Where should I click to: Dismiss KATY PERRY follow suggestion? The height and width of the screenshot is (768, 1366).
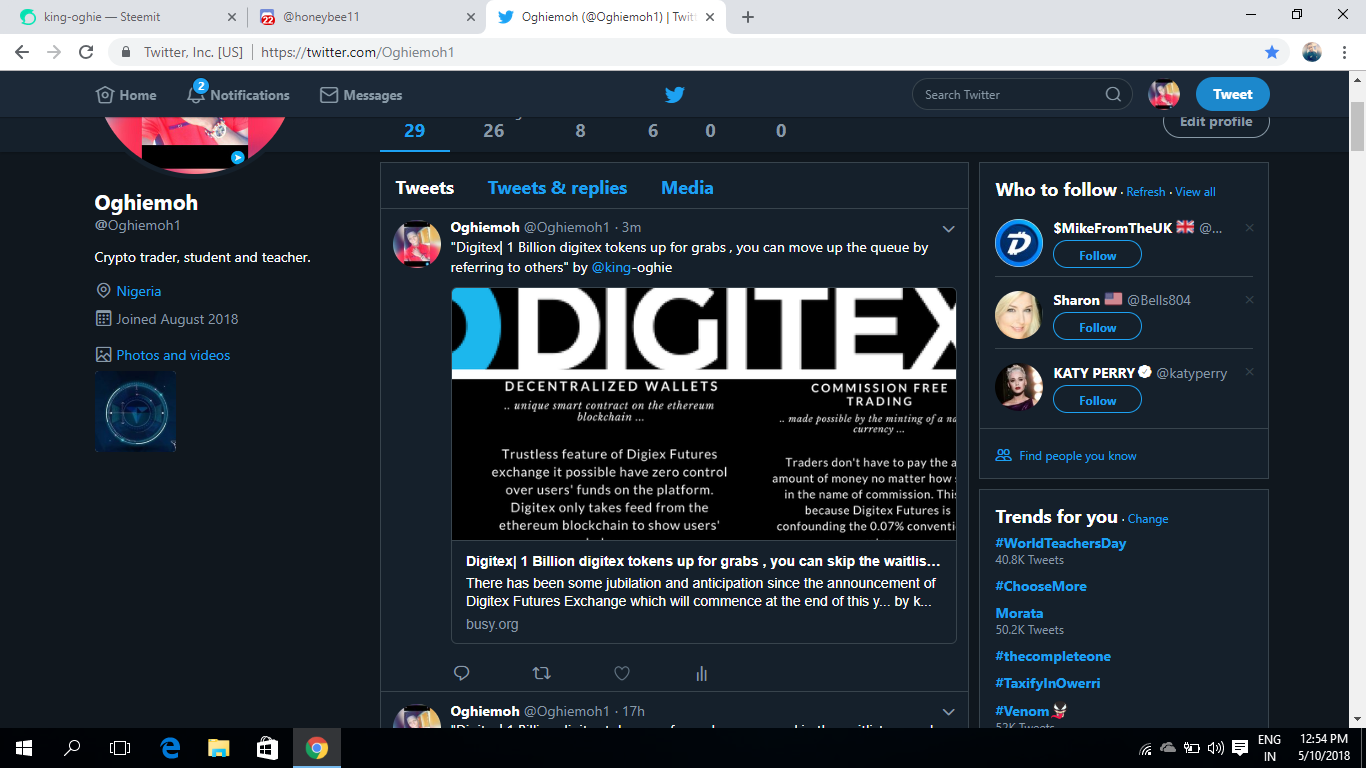[1249, 372]
